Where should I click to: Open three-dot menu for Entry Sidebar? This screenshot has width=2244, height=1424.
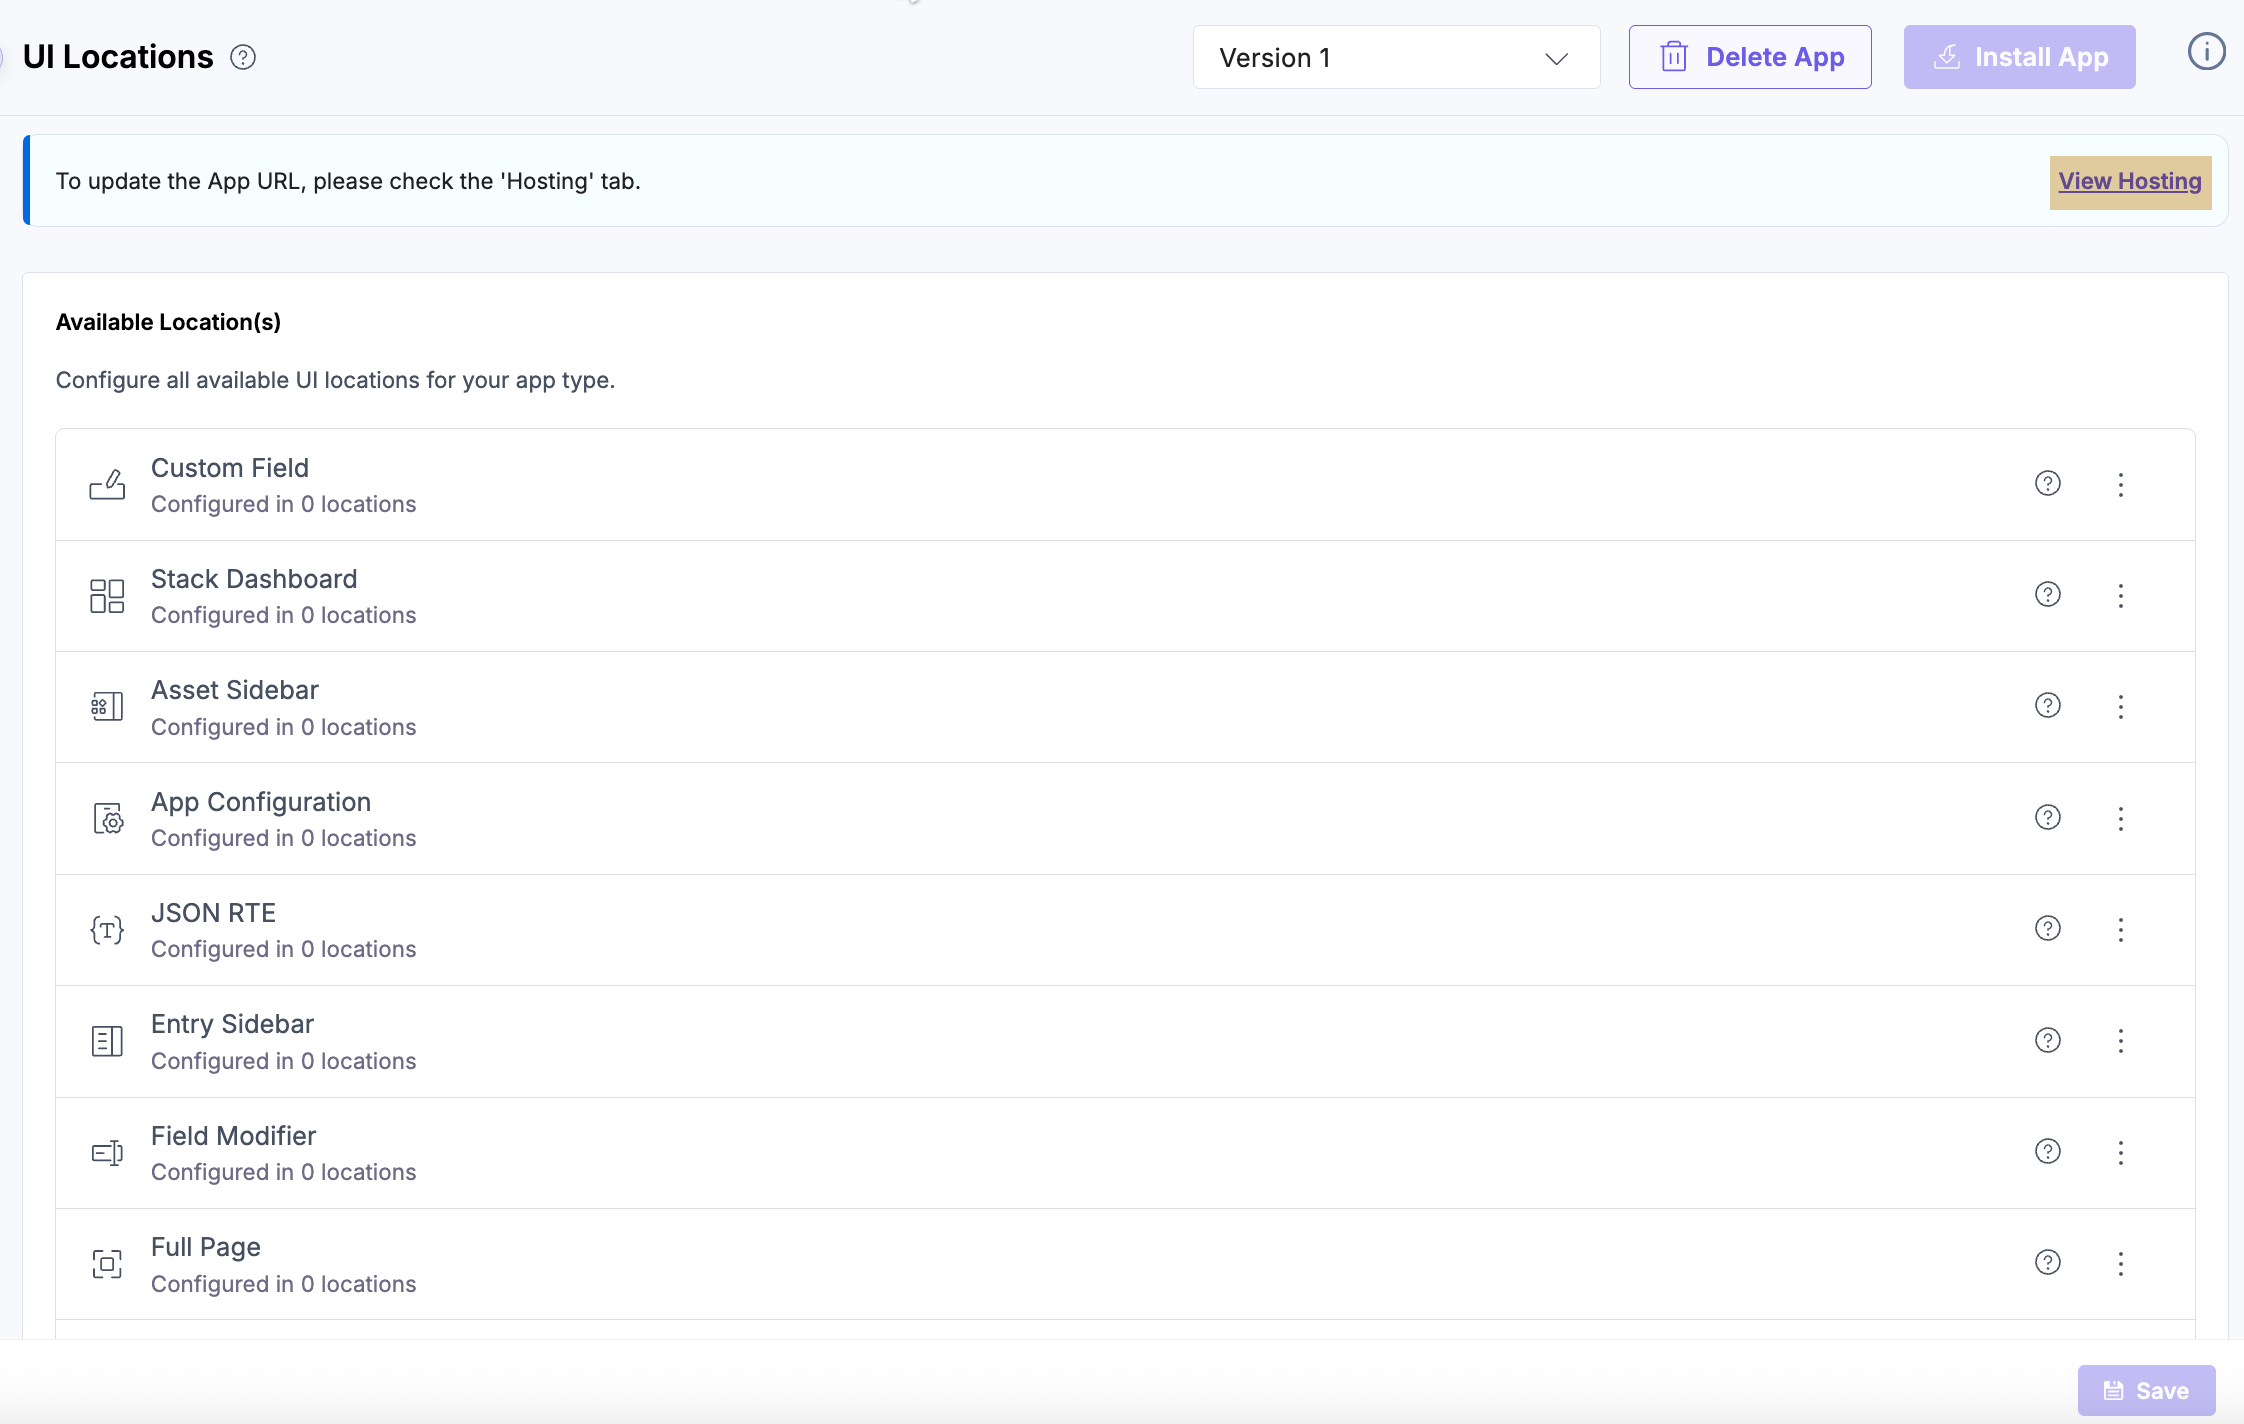click(2120, 1041)
